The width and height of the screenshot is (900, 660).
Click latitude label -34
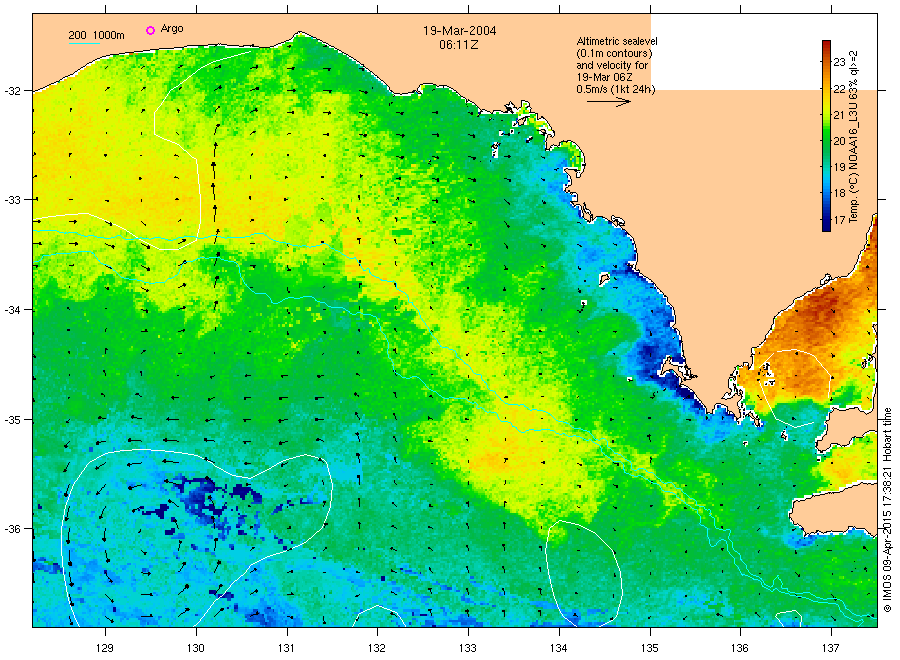tap(13, 310)
